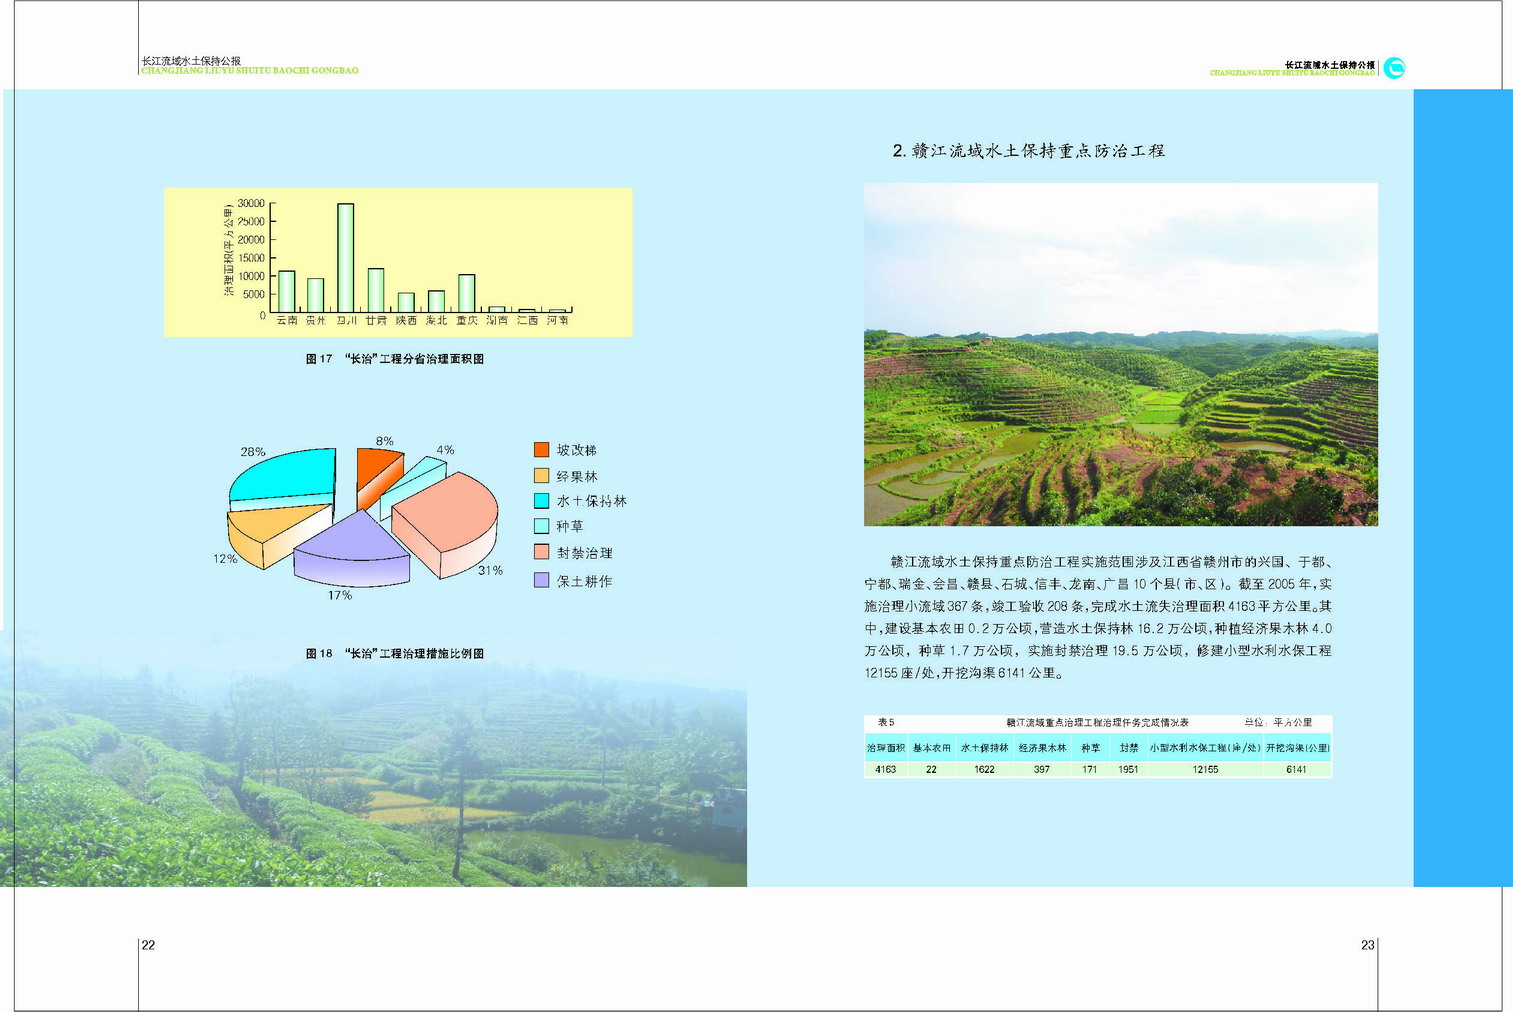Click the tallest bar for 四川
This screenshot has width=1513, height=1012.
pyautogui.click(x=346, y=258)
